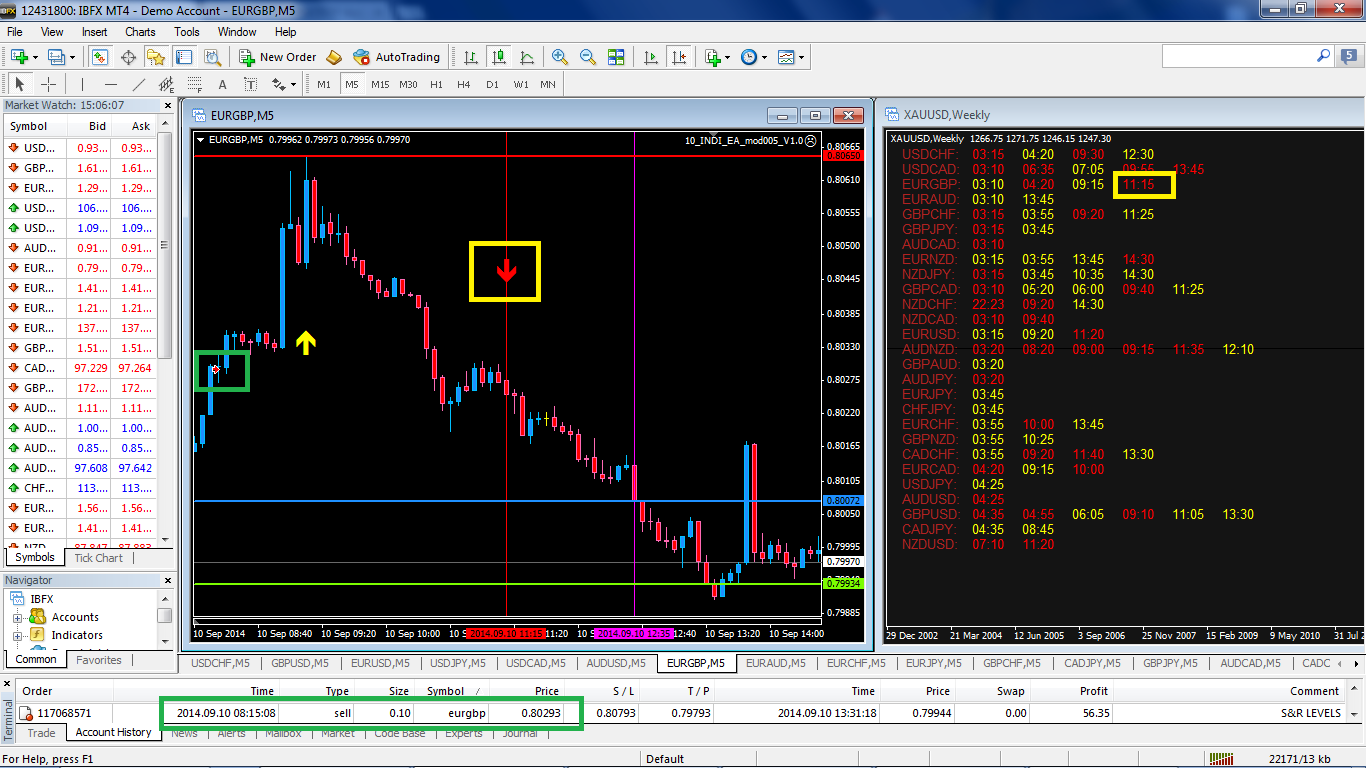Switch chart to Candlesticks display mode
This screenshot has height=768, width=1366.
[498, 57]
